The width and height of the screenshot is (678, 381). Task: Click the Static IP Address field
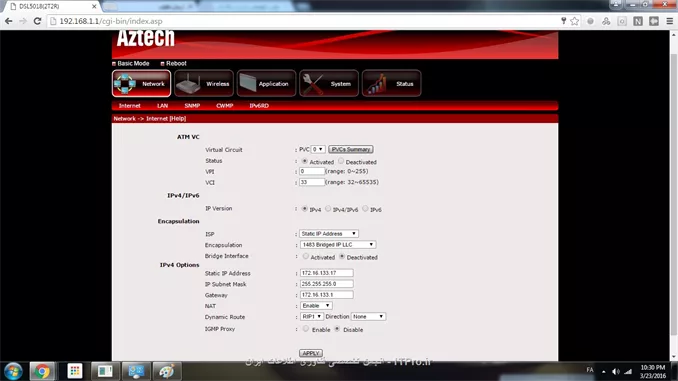[326, 273]
